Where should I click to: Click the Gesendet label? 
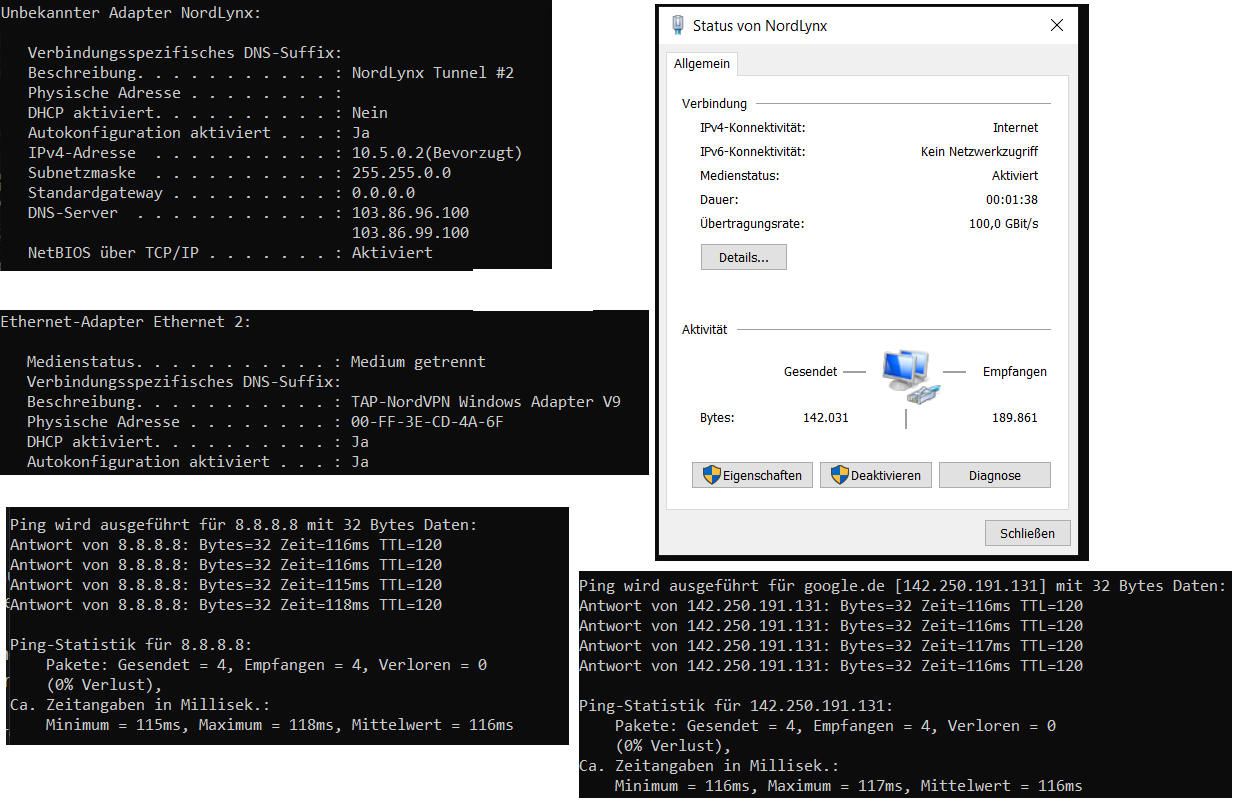[810, 372]
